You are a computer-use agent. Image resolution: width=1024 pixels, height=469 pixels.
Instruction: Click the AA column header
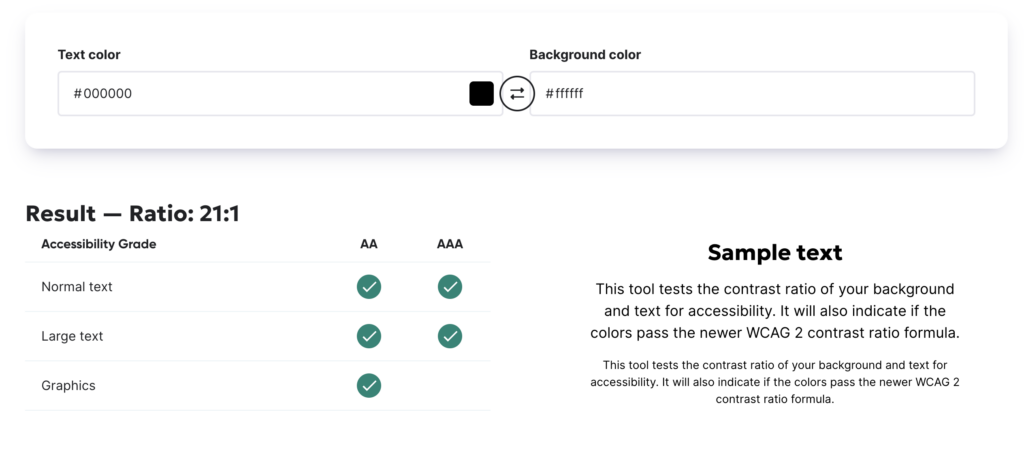pyautogui.click(x=369, y=244)
